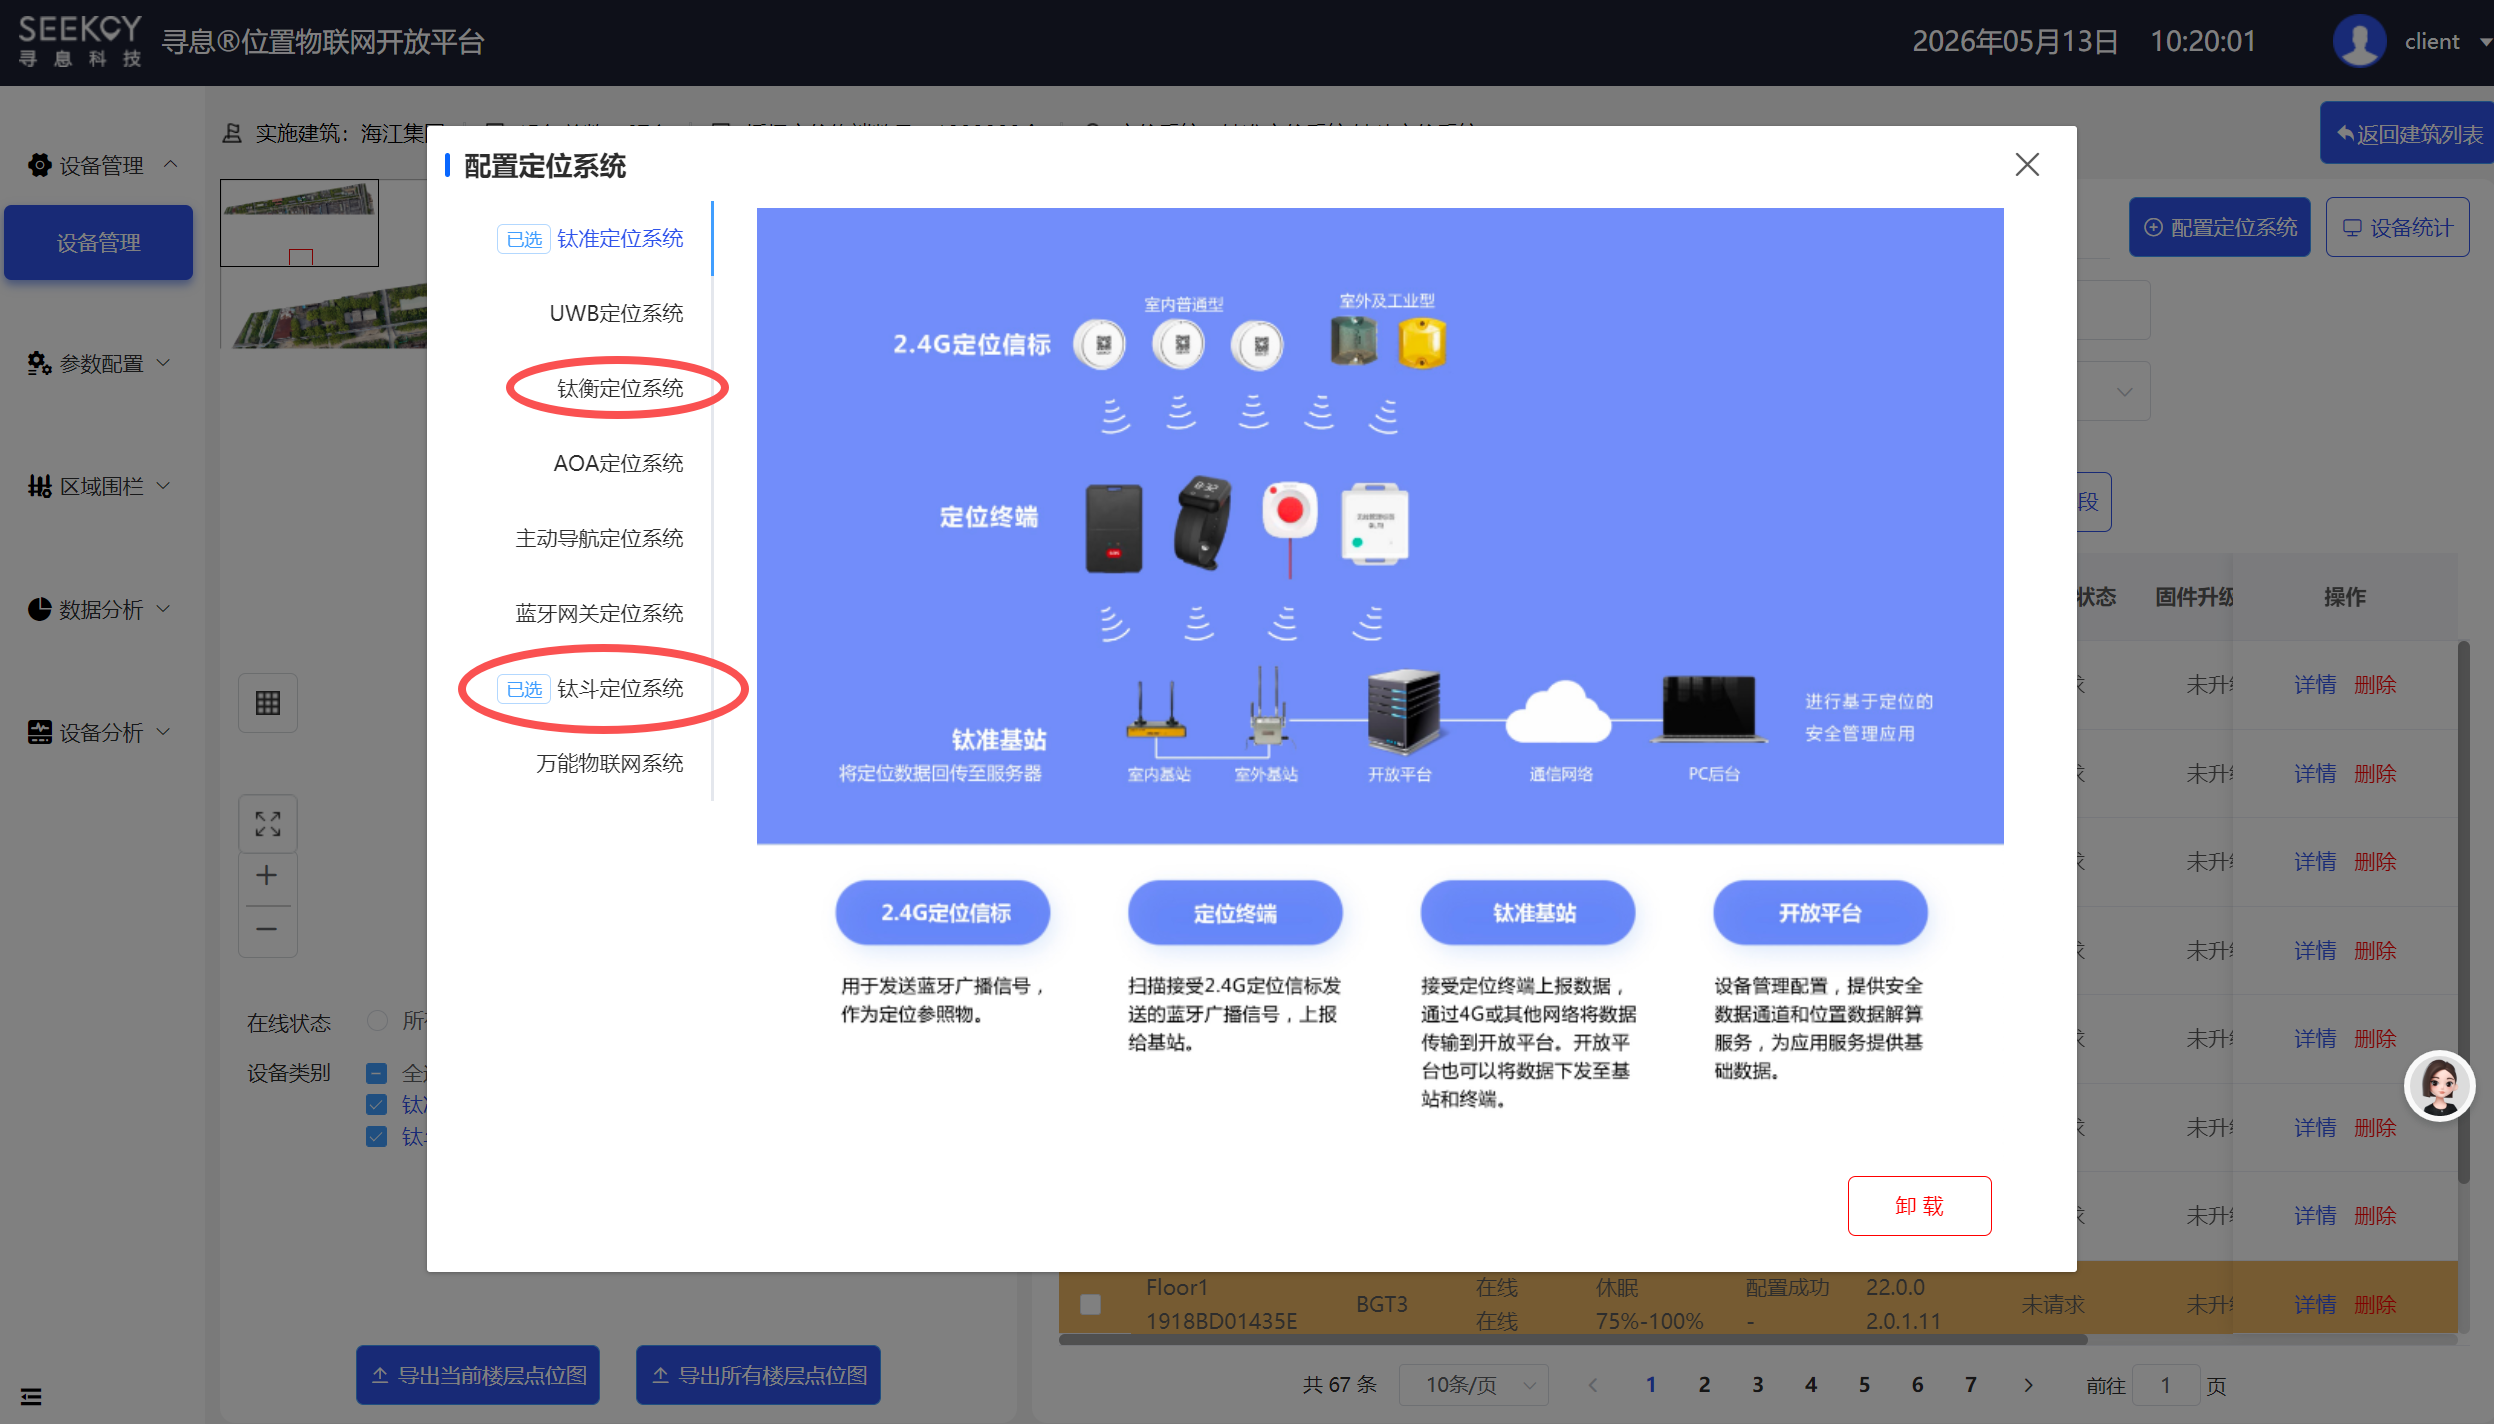Click the next page arrow
The height and width of the screenshot is (1424, 2494).
point(2028,1385)
